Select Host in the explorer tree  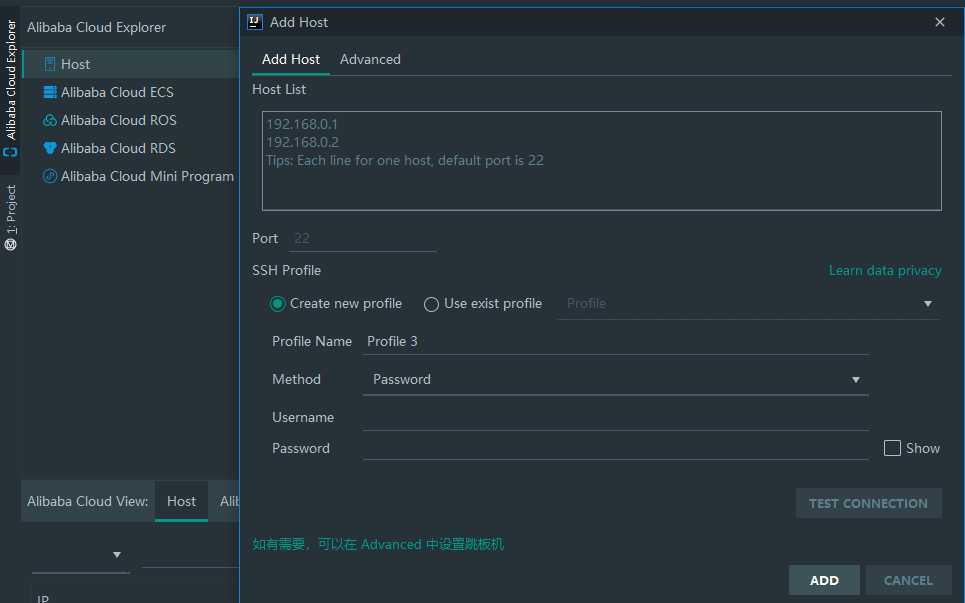click(130, 64)
